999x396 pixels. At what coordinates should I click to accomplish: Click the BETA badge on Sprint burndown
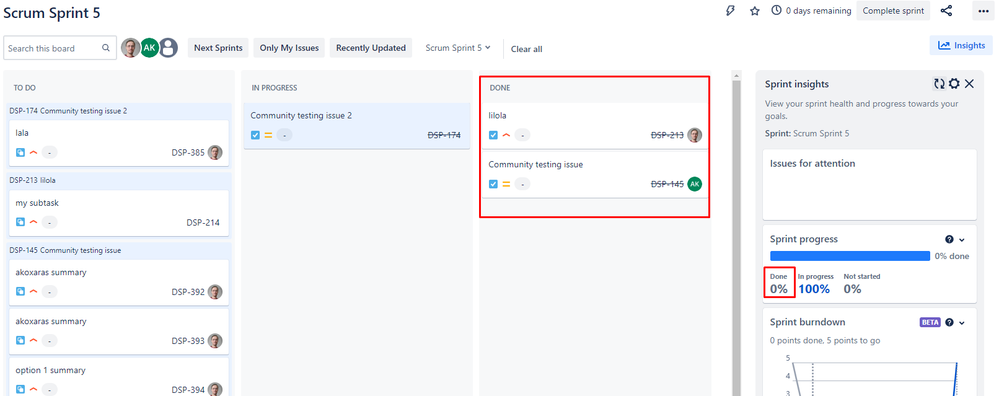930,323
